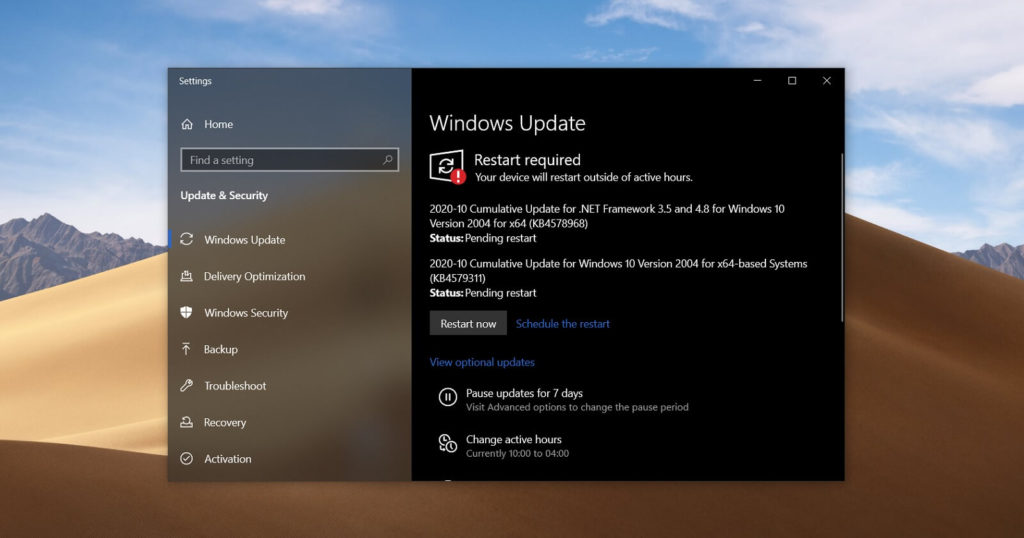
Task: Click the Windows Update page title
Action: pos(507,123)
